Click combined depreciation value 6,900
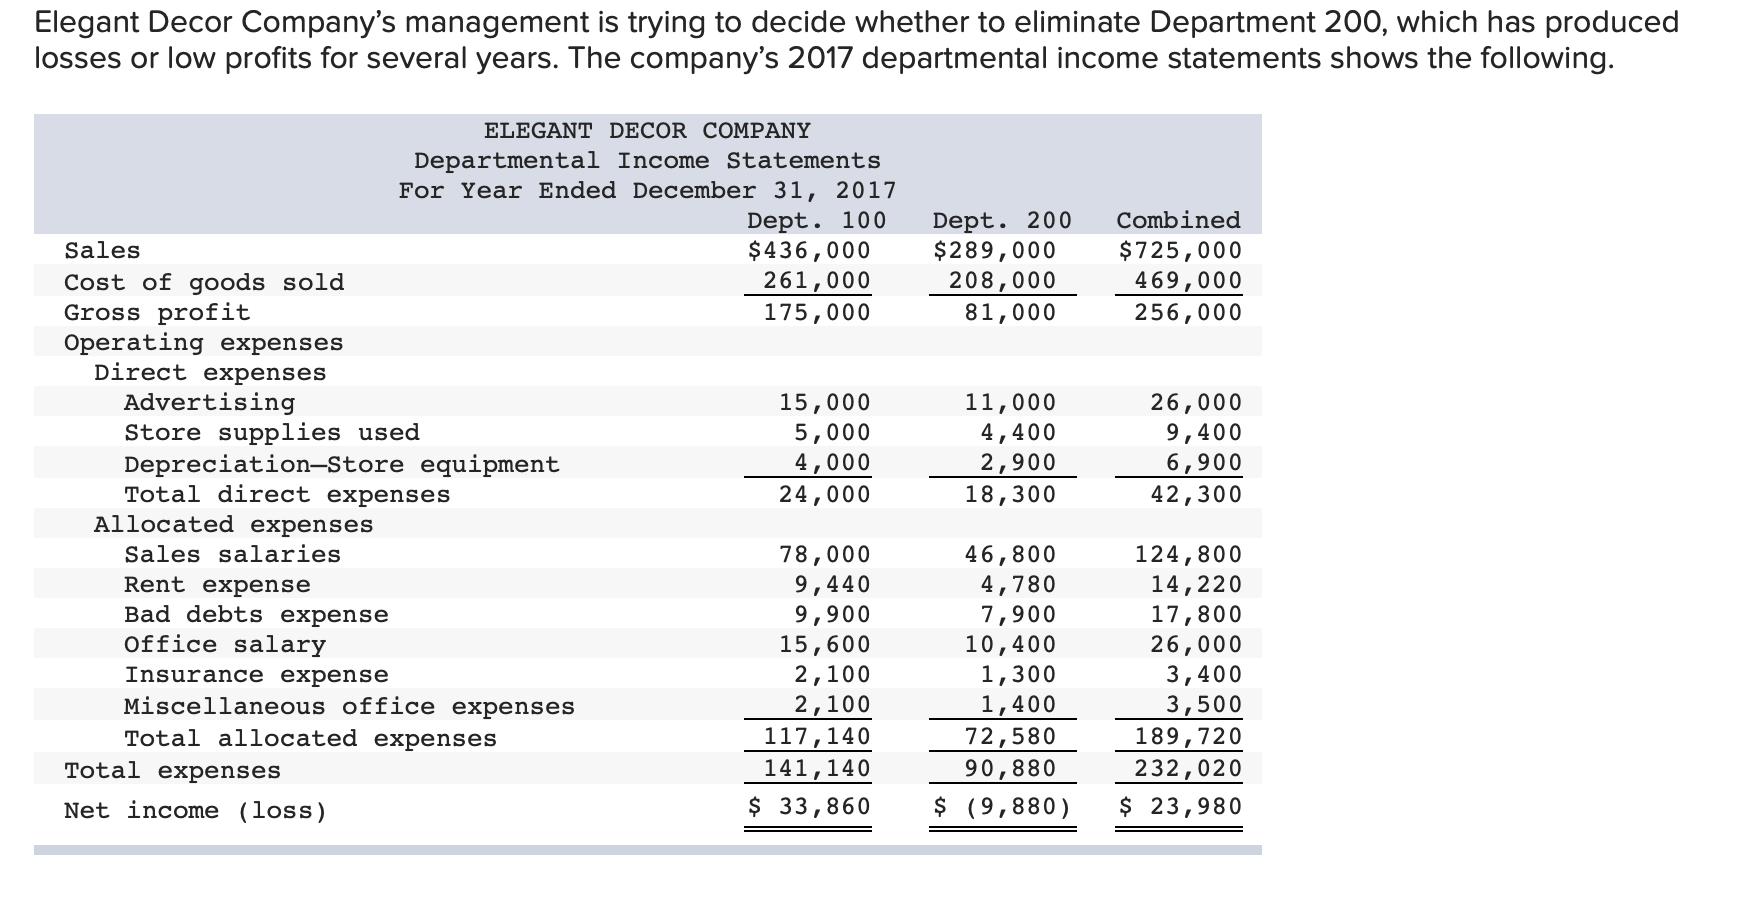The width and height of the screenshot is (1752, 902). pyautogui.click(x=1204, y=463)
